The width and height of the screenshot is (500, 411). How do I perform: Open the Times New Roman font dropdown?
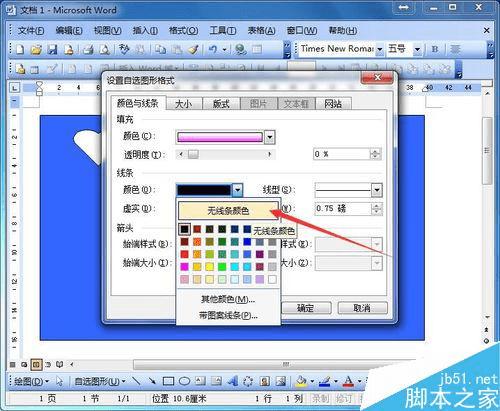point(379,49)
